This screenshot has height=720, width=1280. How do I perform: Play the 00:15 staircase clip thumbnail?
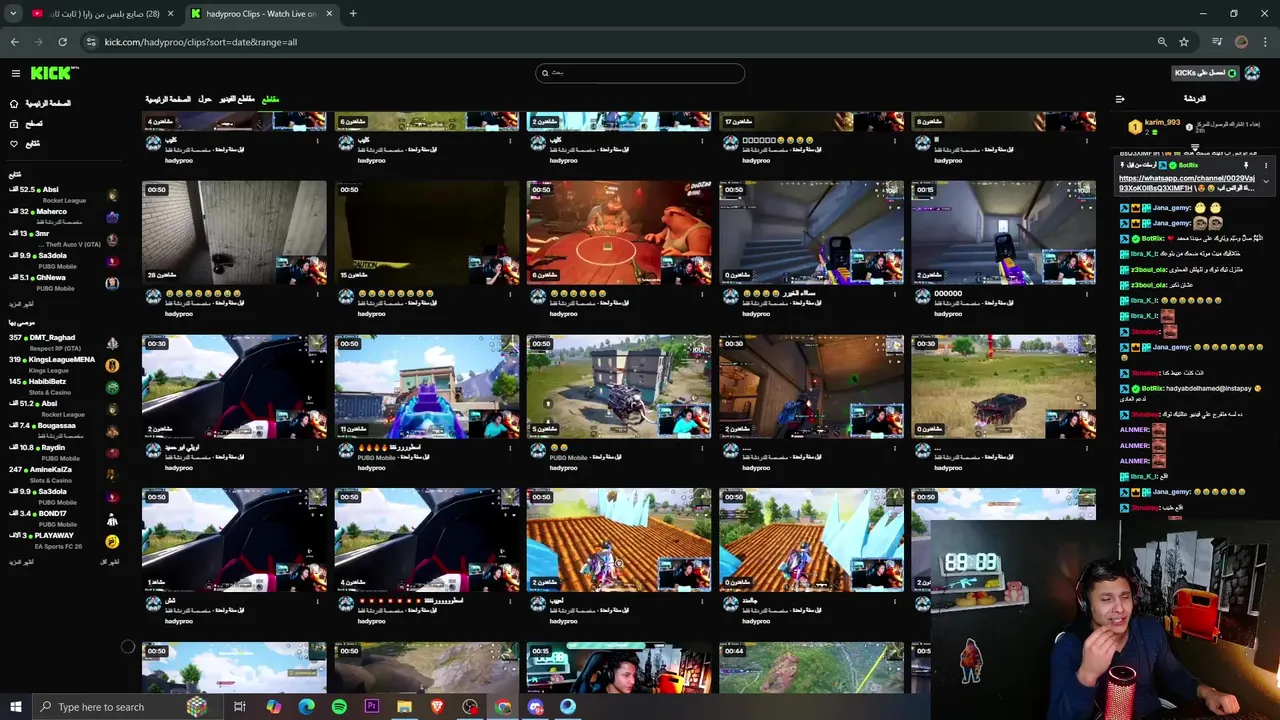1003,232
